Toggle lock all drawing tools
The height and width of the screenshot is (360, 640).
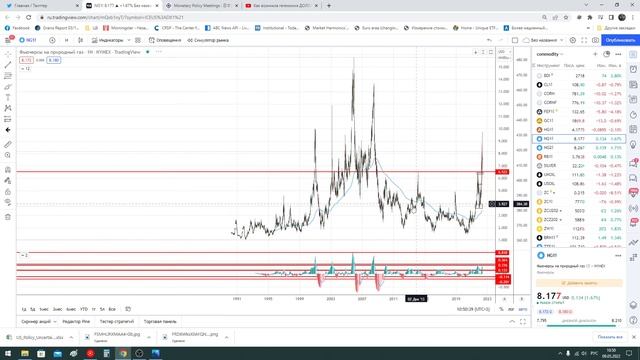(8, 191)
